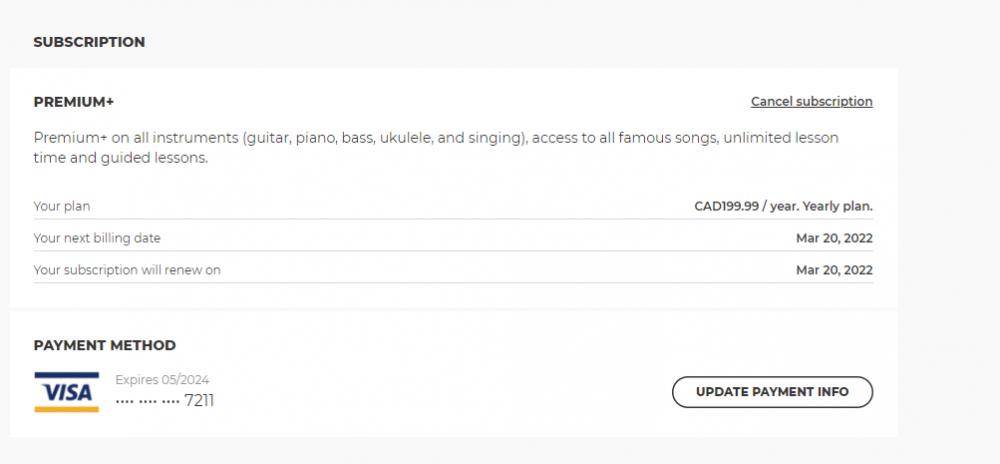Click the renewal date value Mar 20, 2022
Image resolution: width=1000 pixels, height=464 pixels.
coord(834,270)
